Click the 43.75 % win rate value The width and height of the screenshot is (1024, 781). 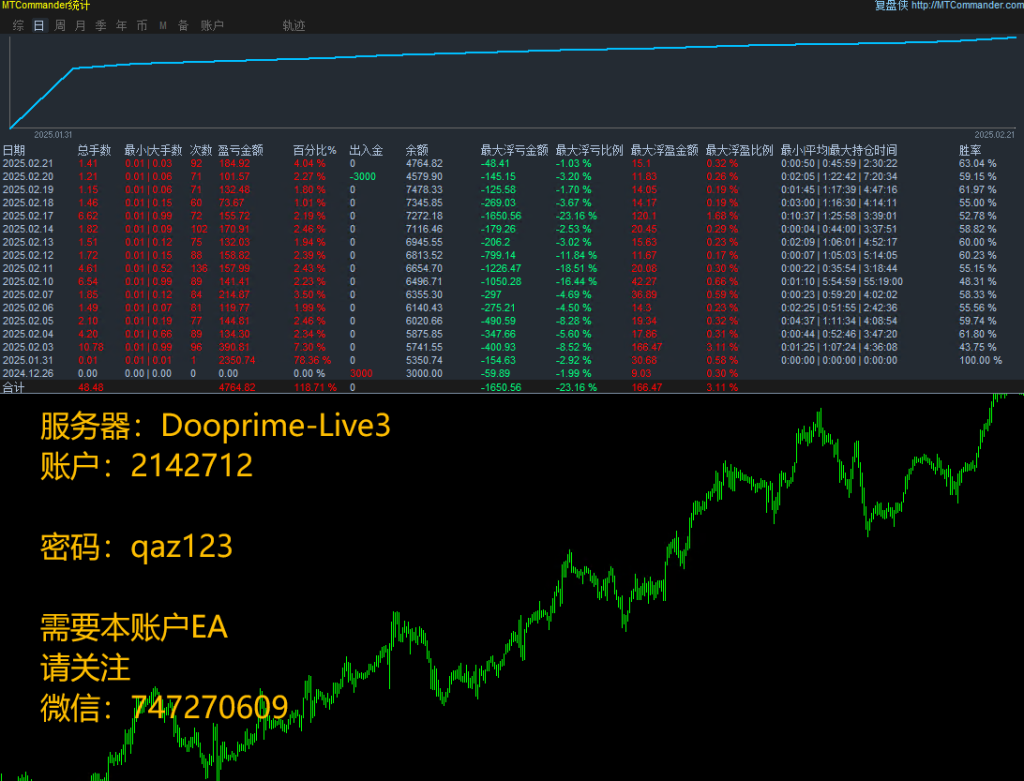coord(978,347)
